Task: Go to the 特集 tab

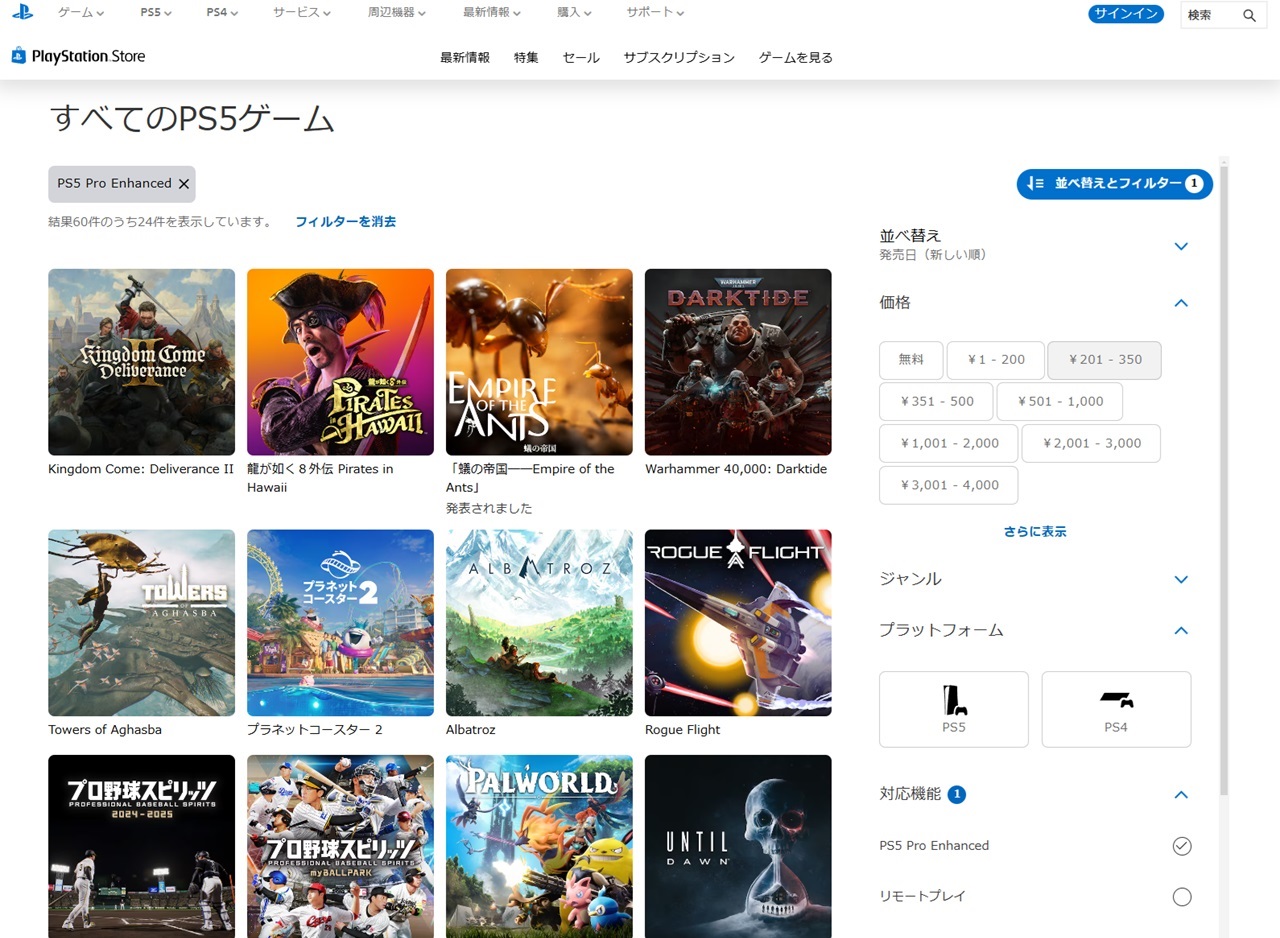Action: click(526, 58)
